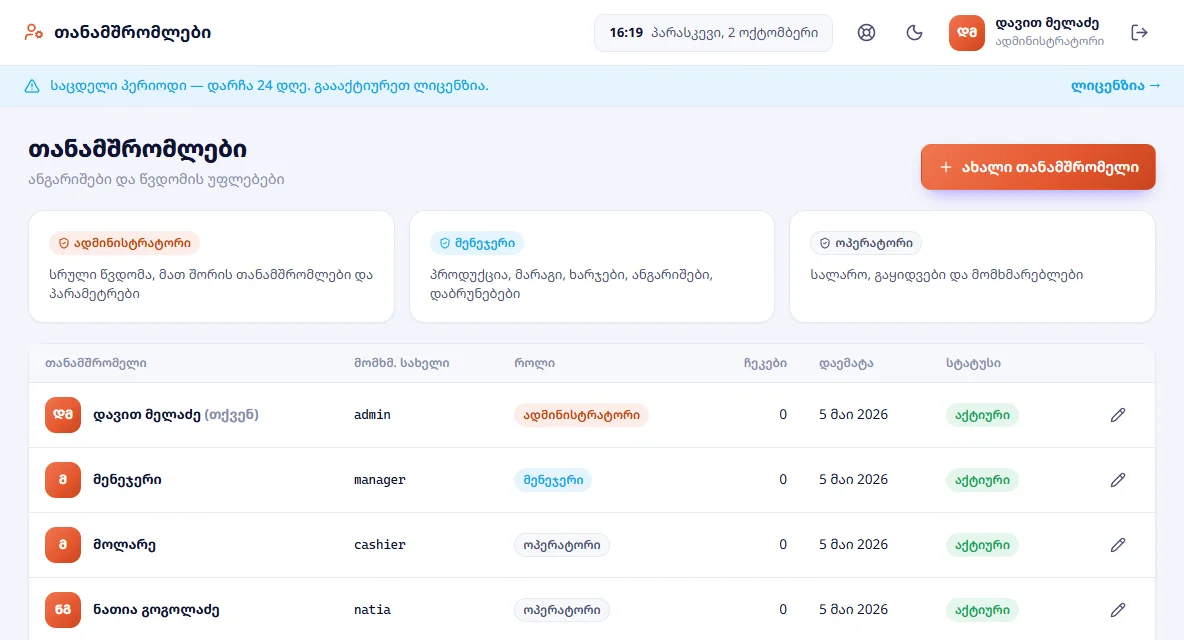The height and width of the screenshot is (640, 1184).
Task: Click the pencil icon for cashier row
Action: (1118, 545)
